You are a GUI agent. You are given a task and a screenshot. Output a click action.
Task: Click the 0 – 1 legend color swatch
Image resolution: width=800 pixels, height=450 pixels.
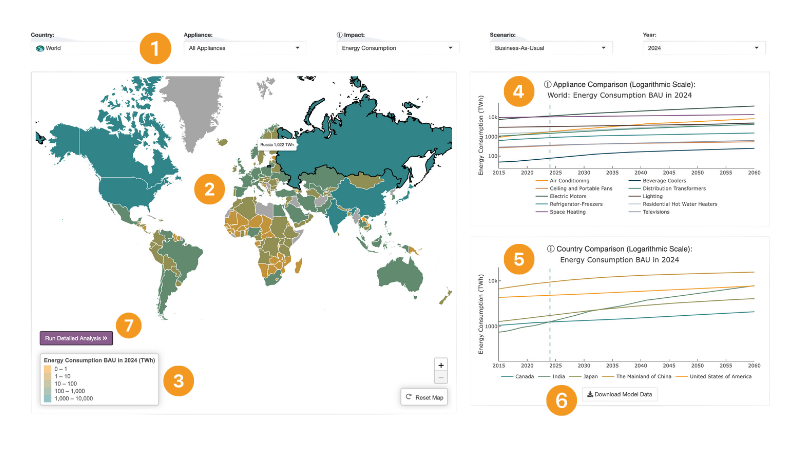tap(47, 369)
